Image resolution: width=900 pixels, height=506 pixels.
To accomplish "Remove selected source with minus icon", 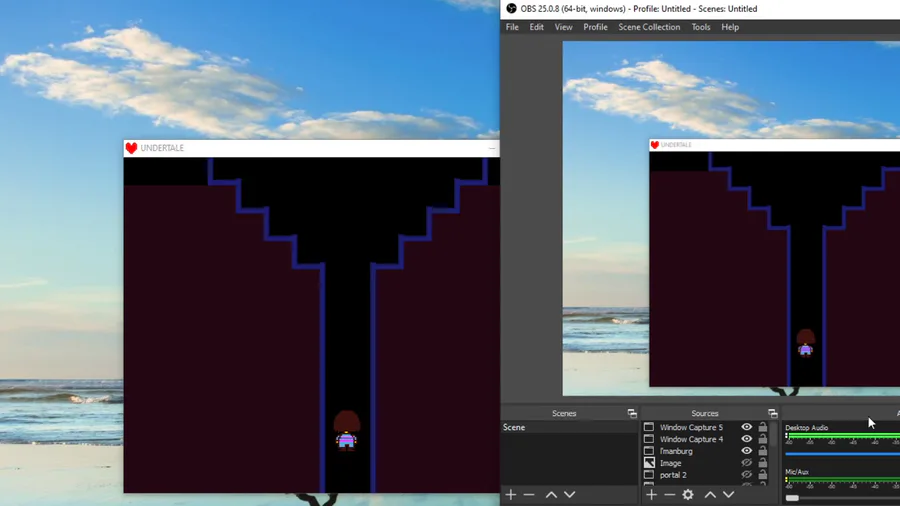I will [670, 495].
